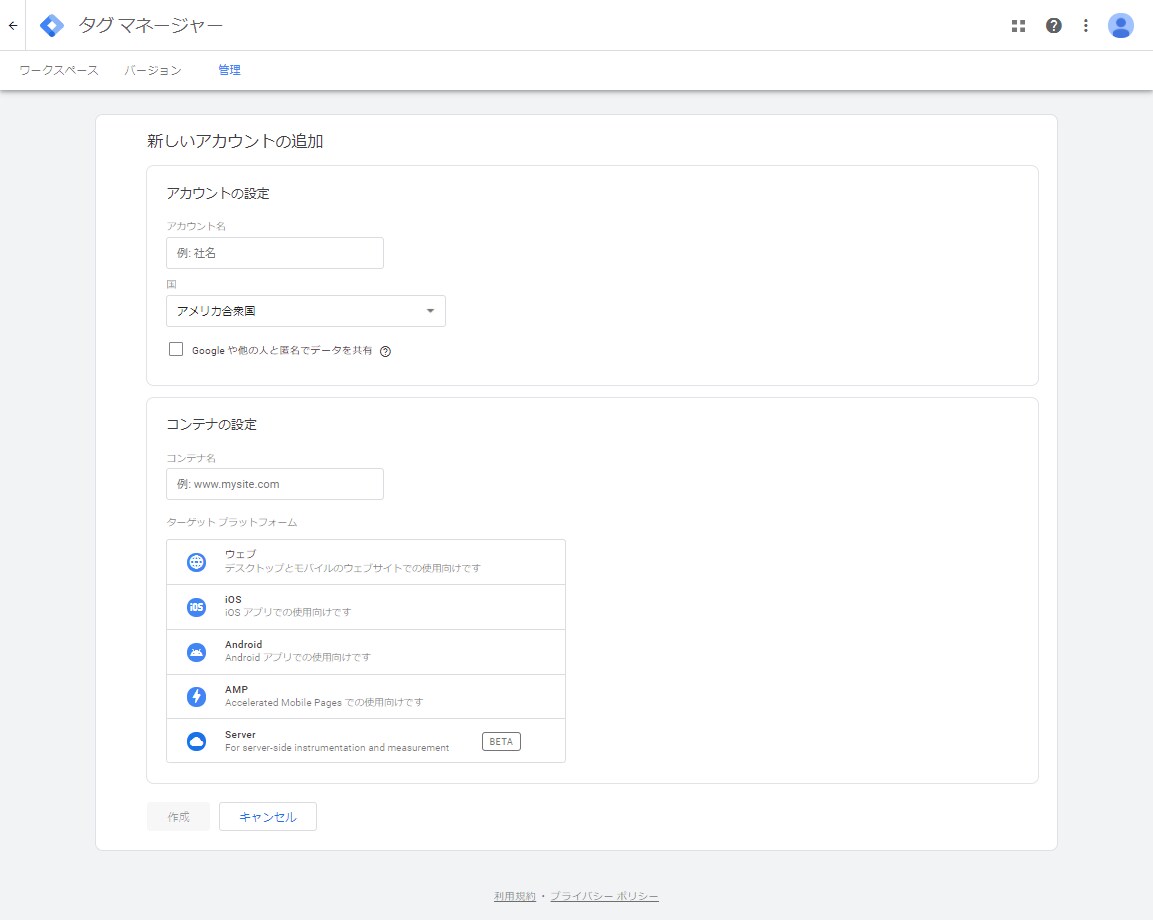Click the コンテナの設定 heading
Screen dimensions: 1153x920
211,424
